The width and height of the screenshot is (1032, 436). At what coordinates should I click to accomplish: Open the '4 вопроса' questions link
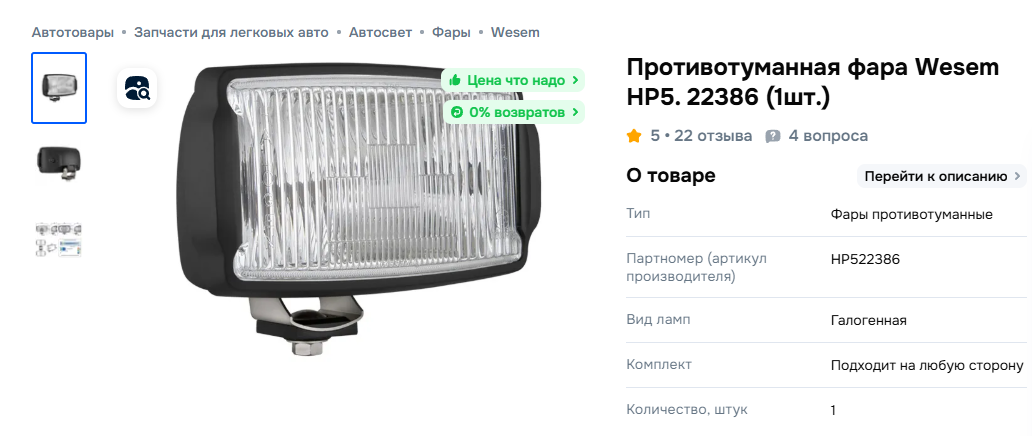click(x=828, y=136)
